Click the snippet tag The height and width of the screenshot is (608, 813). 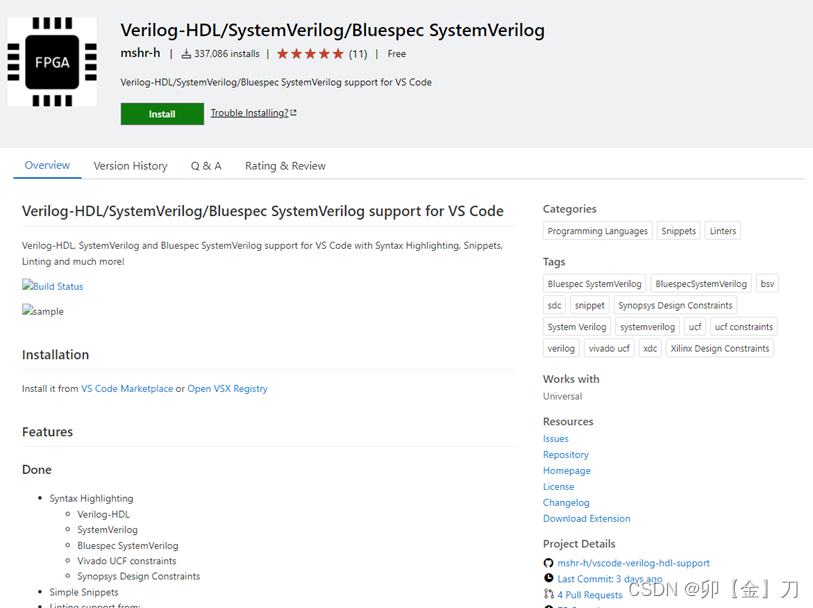click(590, 305)
